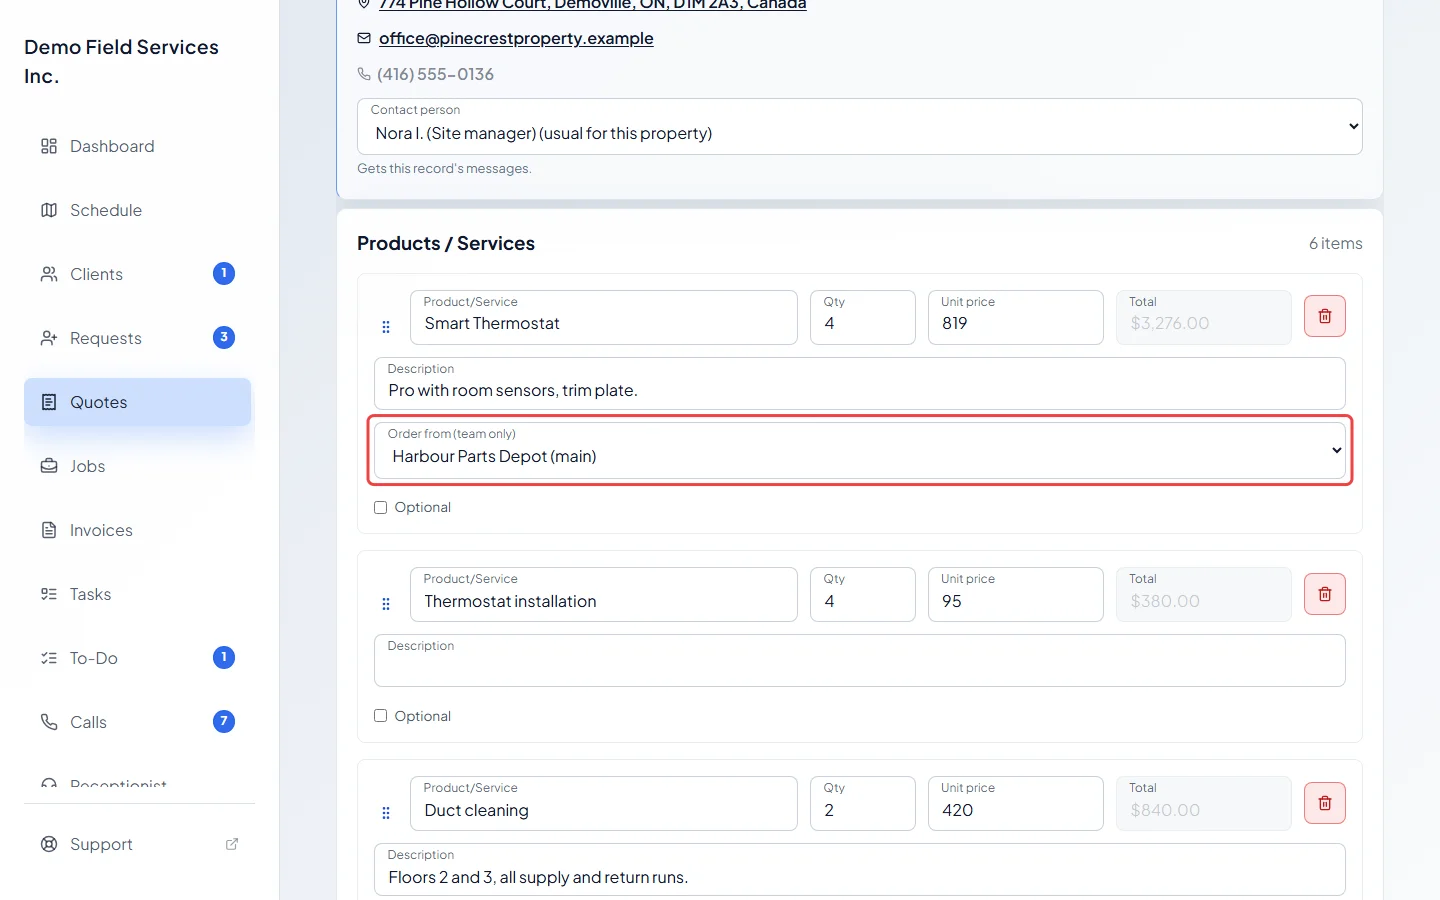1440x900 pixels.
Task: Open external link icon beside Support
Action: click(x=232, y=844)
